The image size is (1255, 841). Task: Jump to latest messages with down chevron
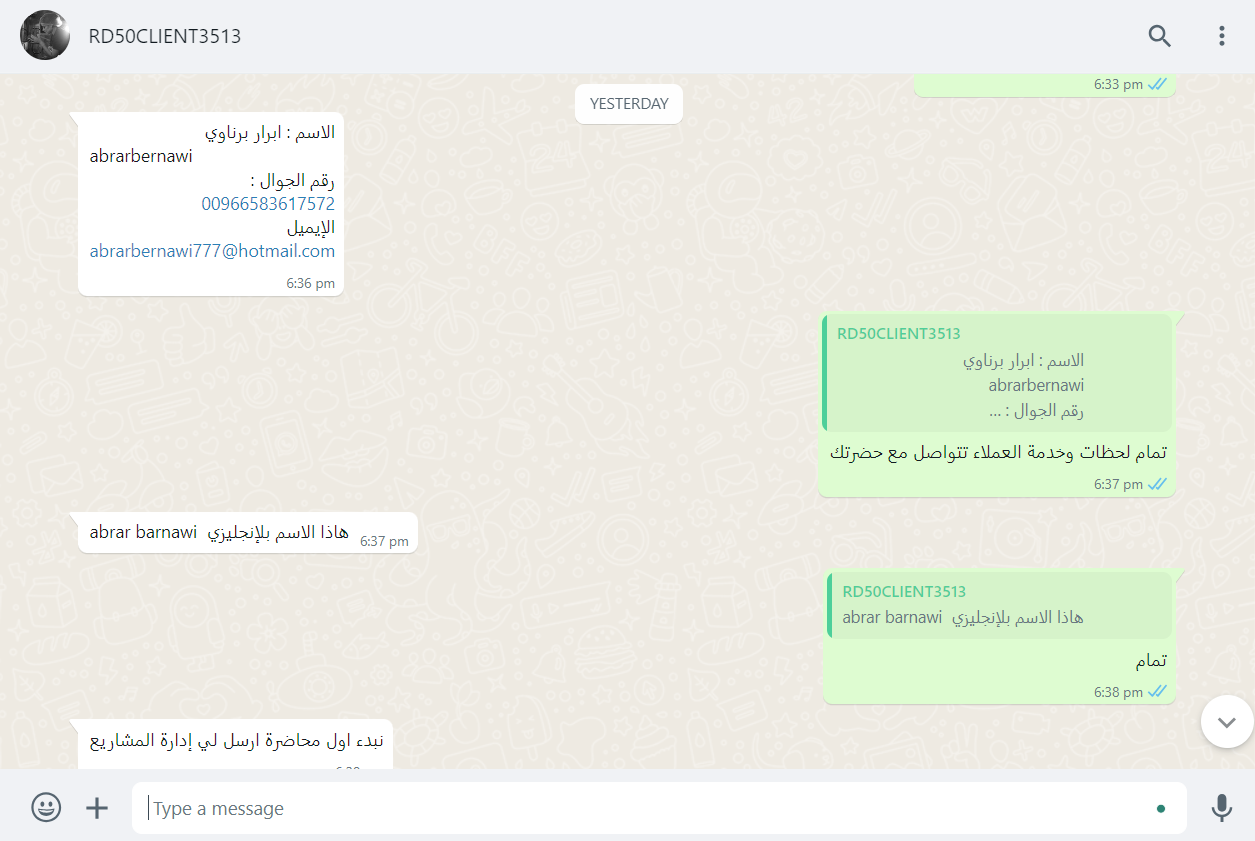point(1227,721)
